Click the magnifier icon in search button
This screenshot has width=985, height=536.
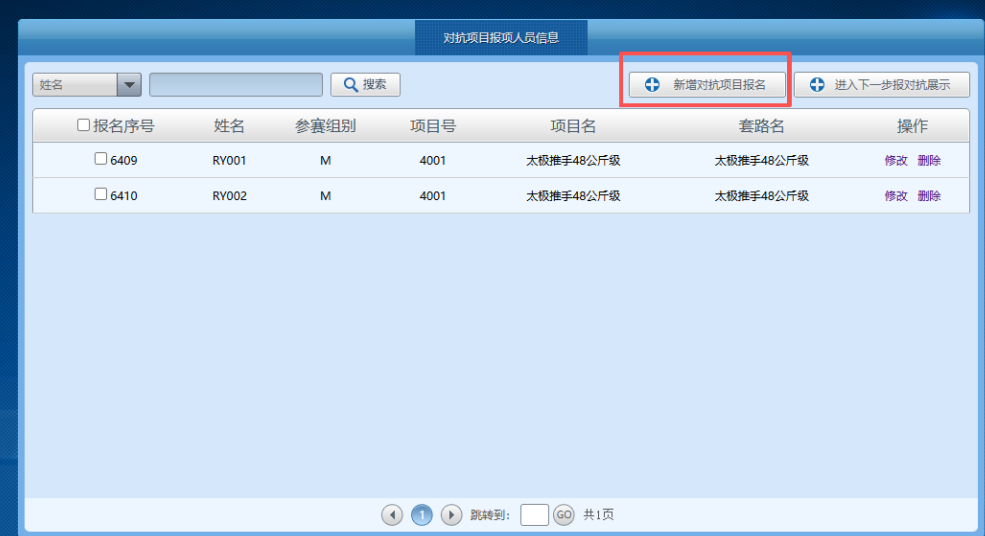click(x=351, y=85)
